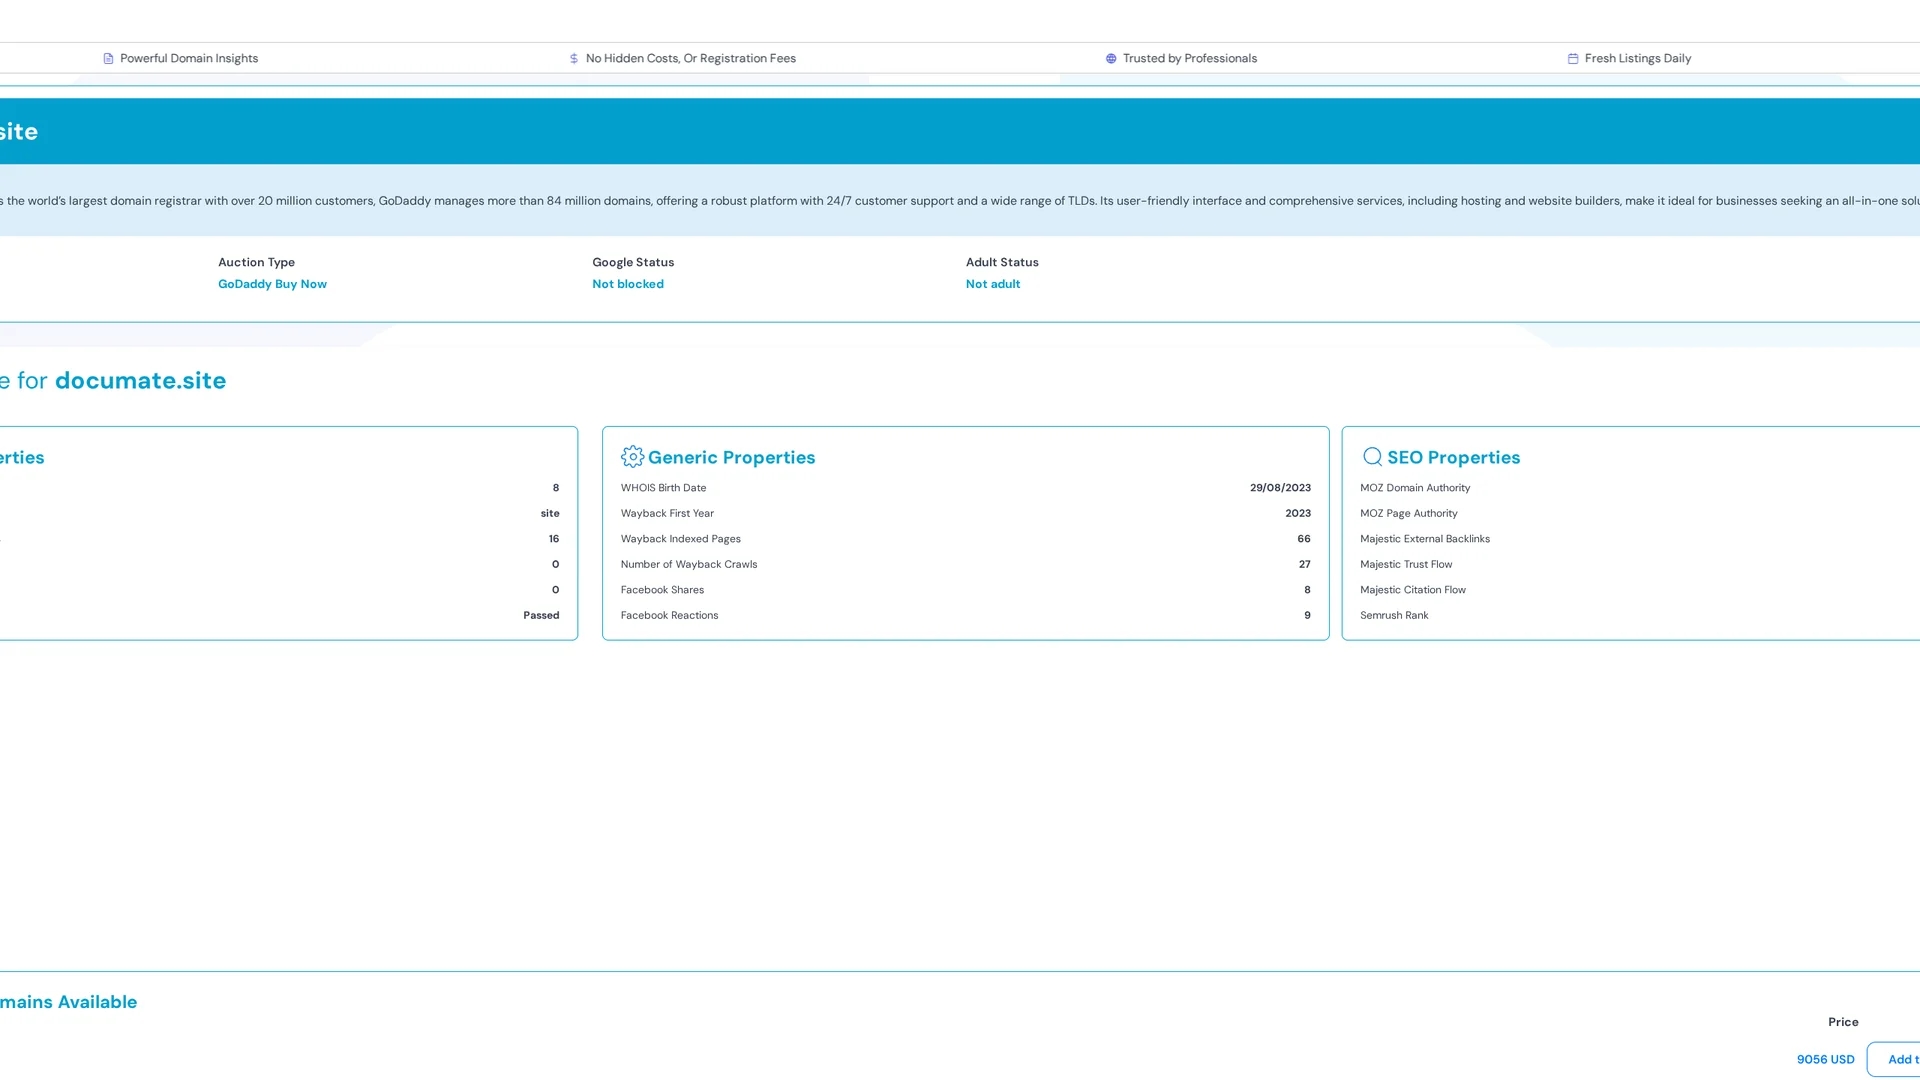Click the Auction Type label

click(x=256, y=262)
